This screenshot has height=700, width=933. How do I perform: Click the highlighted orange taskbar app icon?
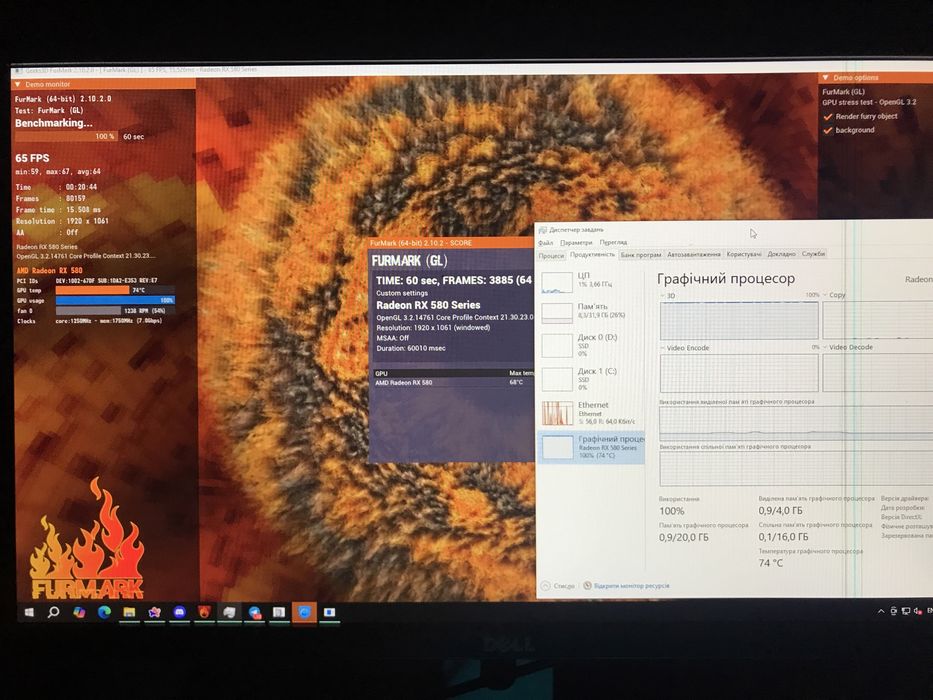pyautogui.click(x=304, y=612)
